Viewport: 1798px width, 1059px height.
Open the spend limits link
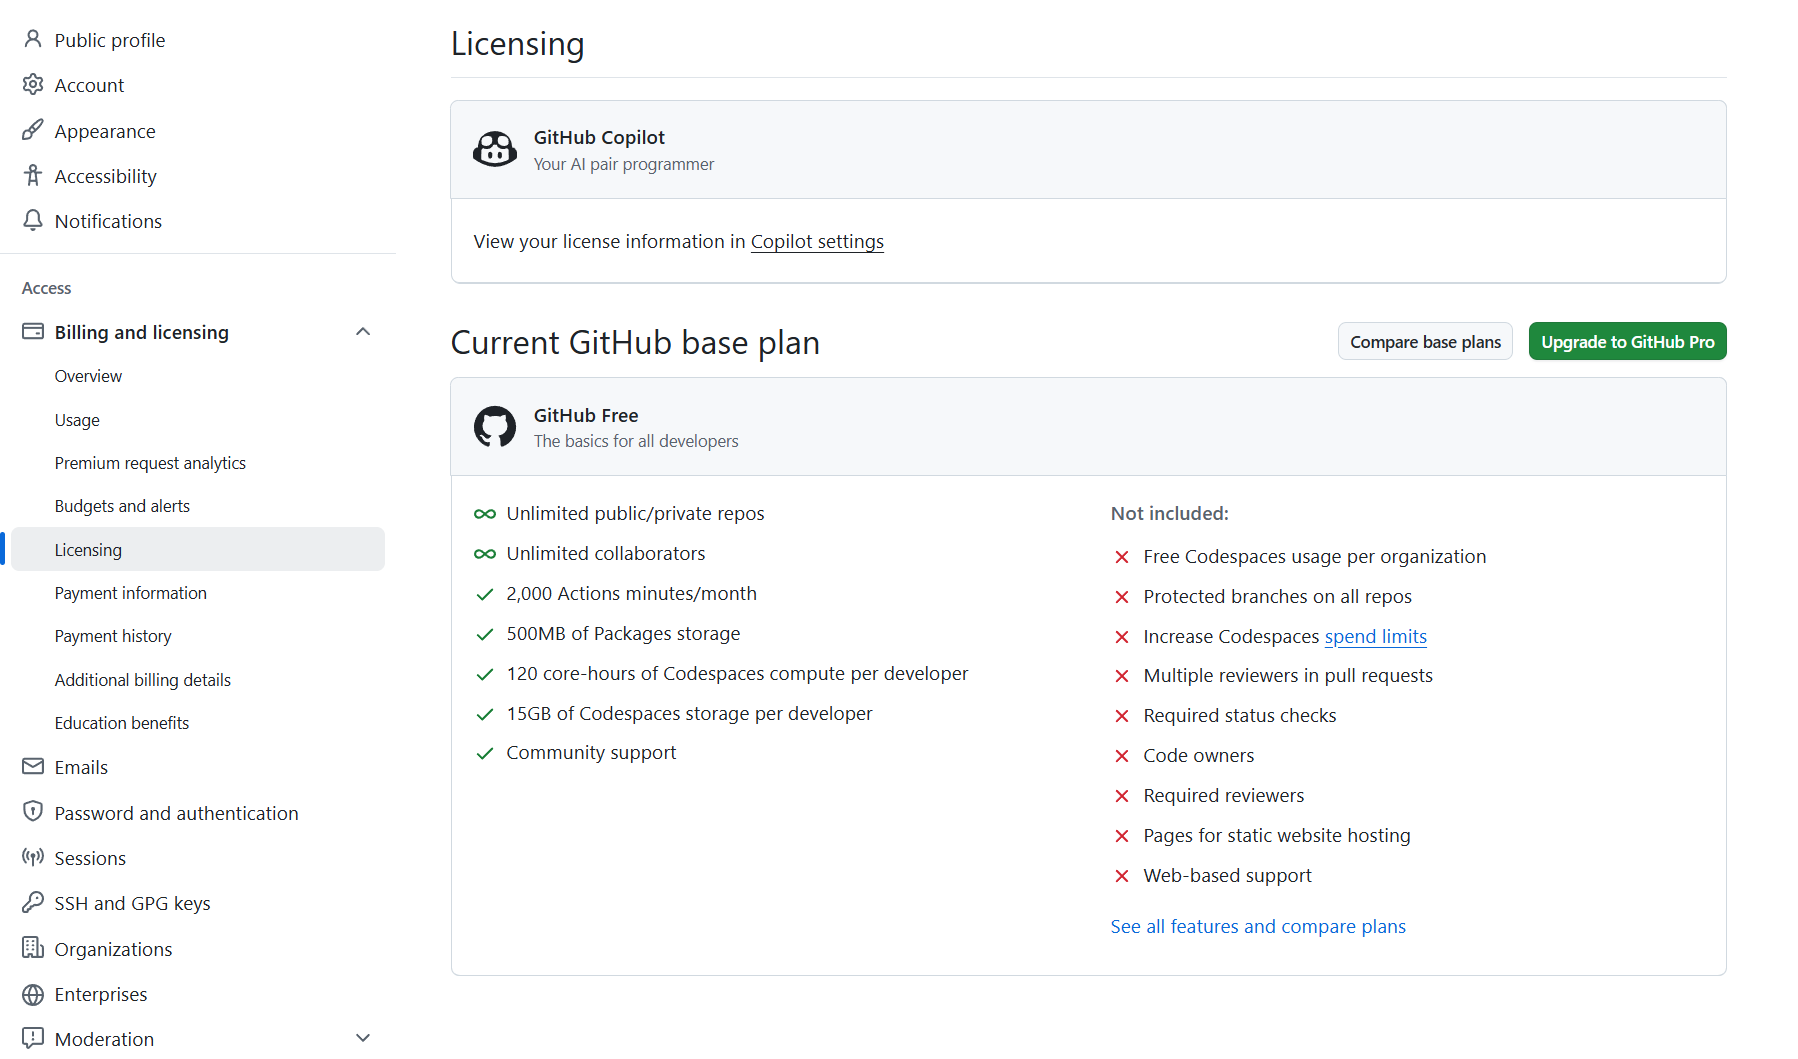[x=1375, y=636]
